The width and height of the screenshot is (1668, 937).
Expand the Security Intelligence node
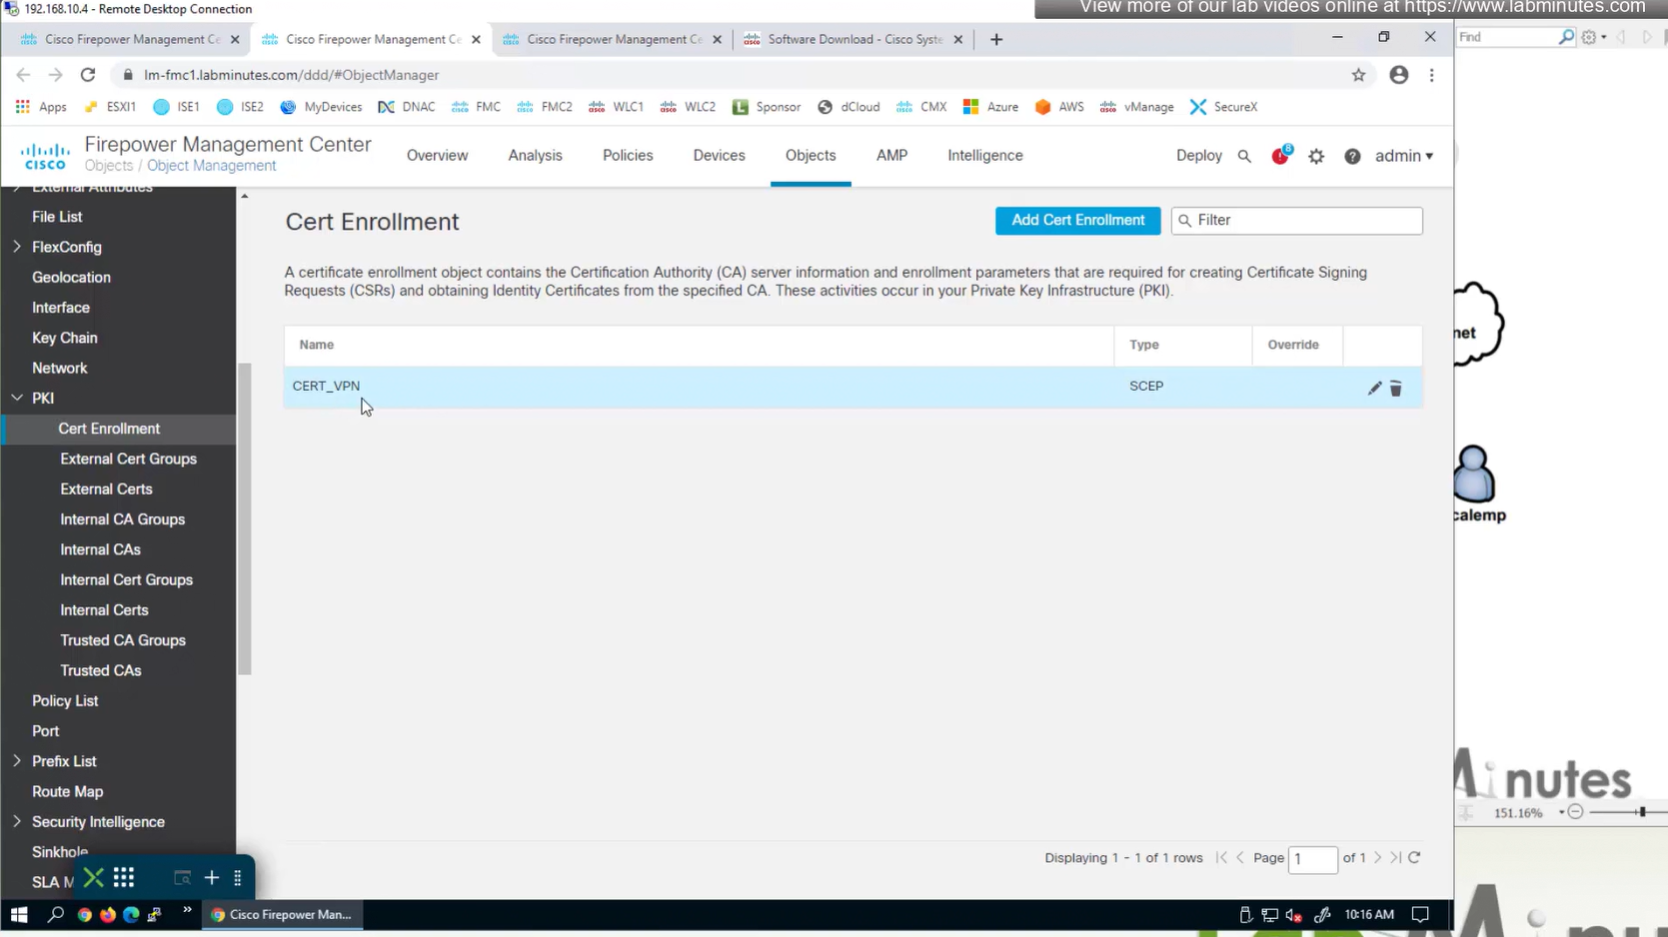coord(17,822)
